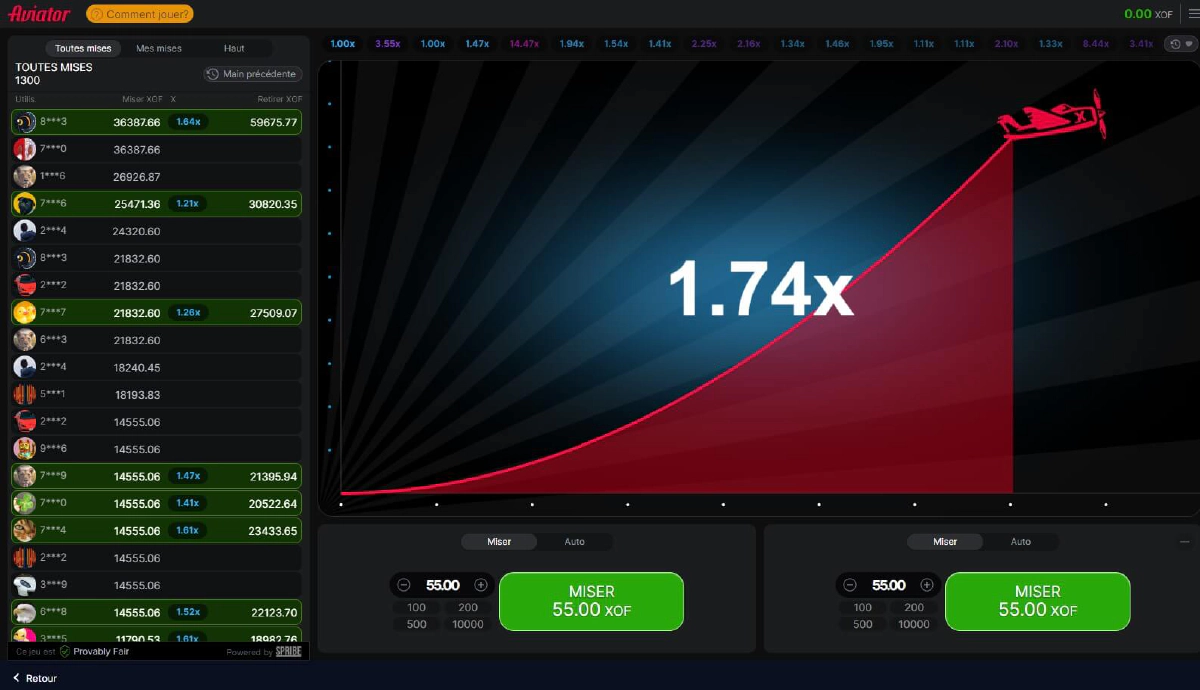Choose 100 quick bet in second panel
1200x690 pixels.
pyautogui.click(x=863, y=607)
